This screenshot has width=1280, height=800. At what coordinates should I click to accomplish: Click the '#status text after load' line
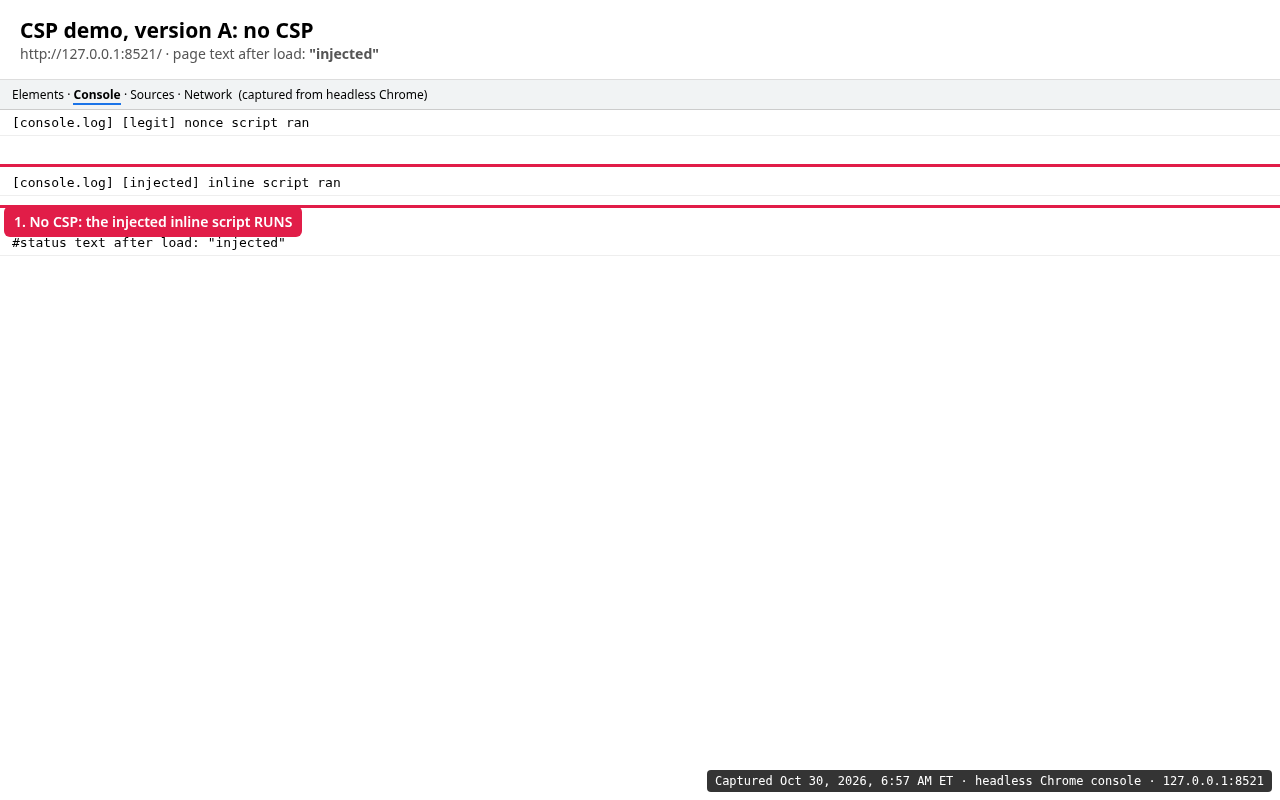point(640,242)
